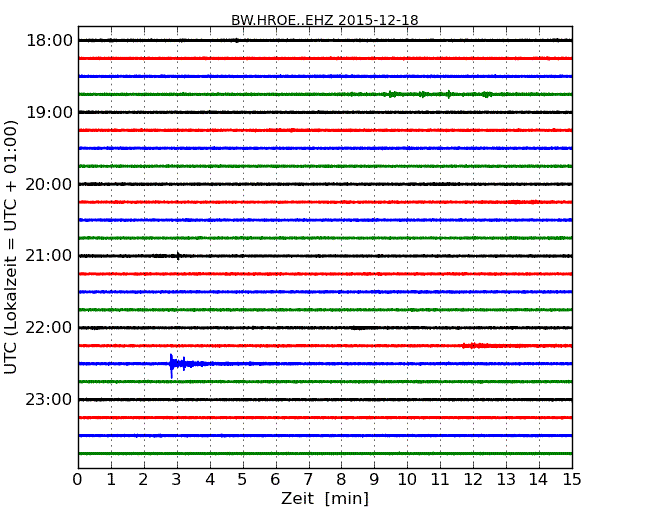Image resolution: width=650 pixels, height=520 pixels.
Task: Click the plot title BW.HROE..EHZ 2015-12-18
Action: 325,20
